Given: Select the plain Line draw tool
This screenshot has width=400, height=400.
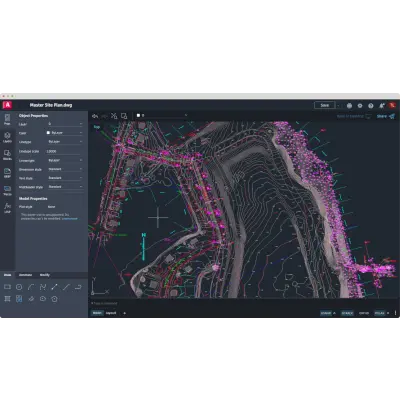Looking at the screenshot, I should pyautogui.click(x=66, y=287).
